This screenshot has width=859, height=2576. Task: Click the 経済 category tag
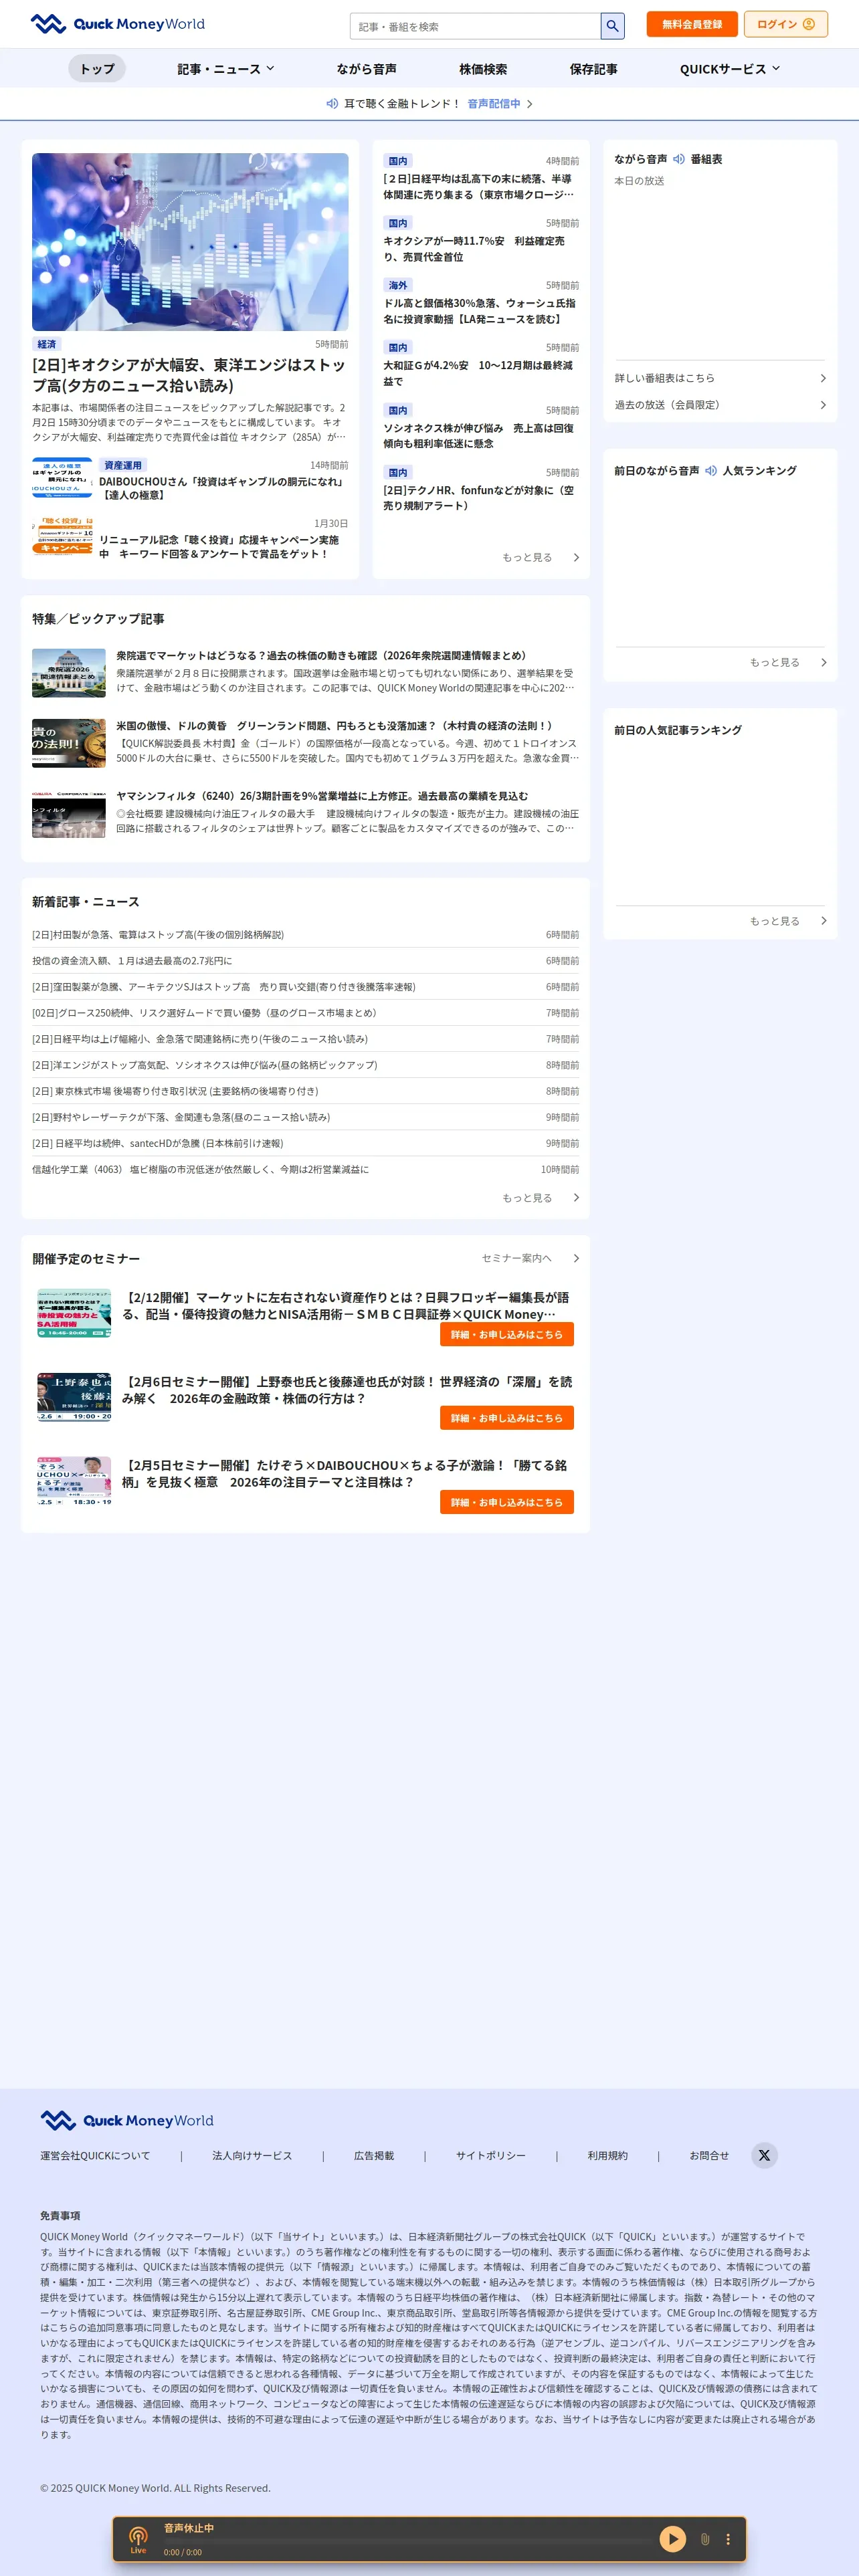(47, 344)
